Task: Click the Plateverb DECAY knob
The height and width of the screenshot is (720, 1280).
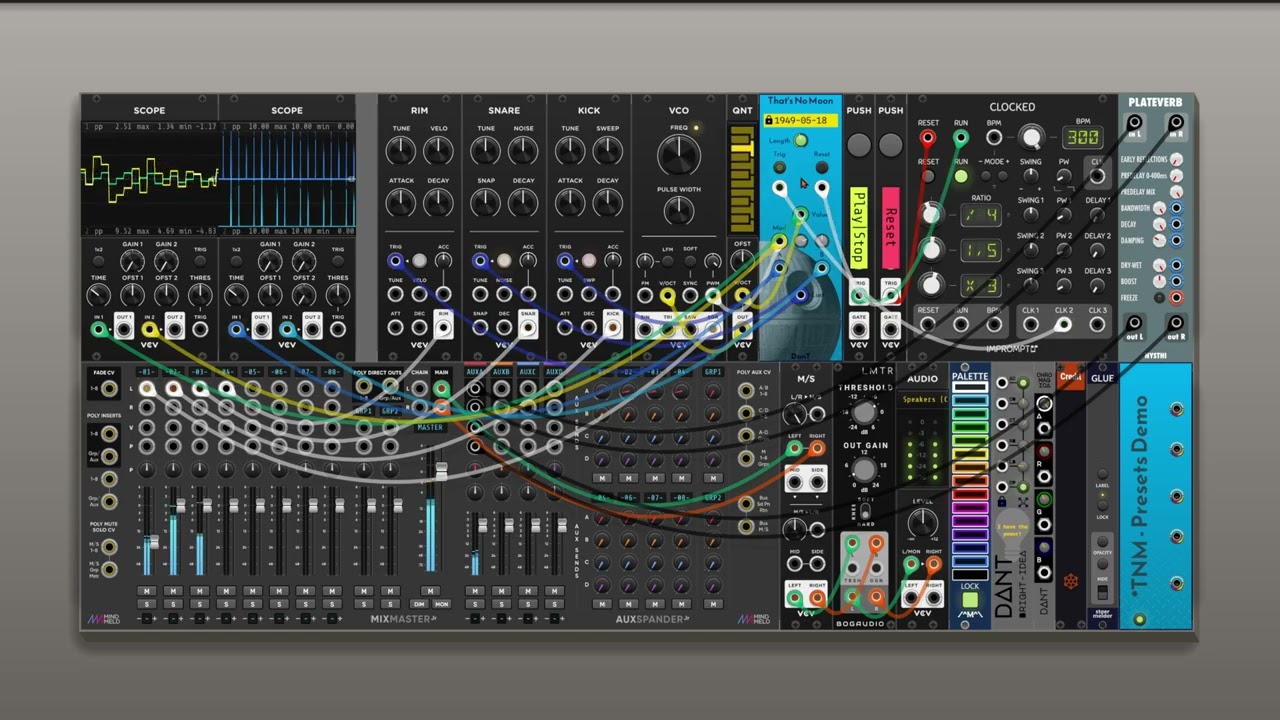Action: click(x=1159, y=224)
